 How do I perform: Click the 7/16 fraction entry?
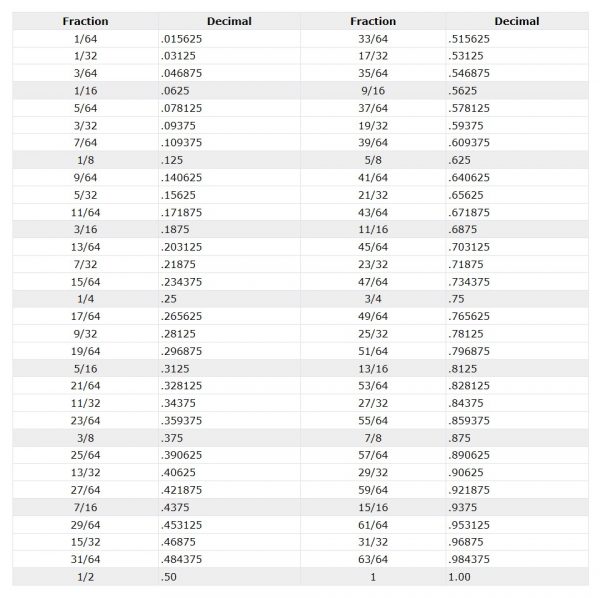tap(85, 507)
